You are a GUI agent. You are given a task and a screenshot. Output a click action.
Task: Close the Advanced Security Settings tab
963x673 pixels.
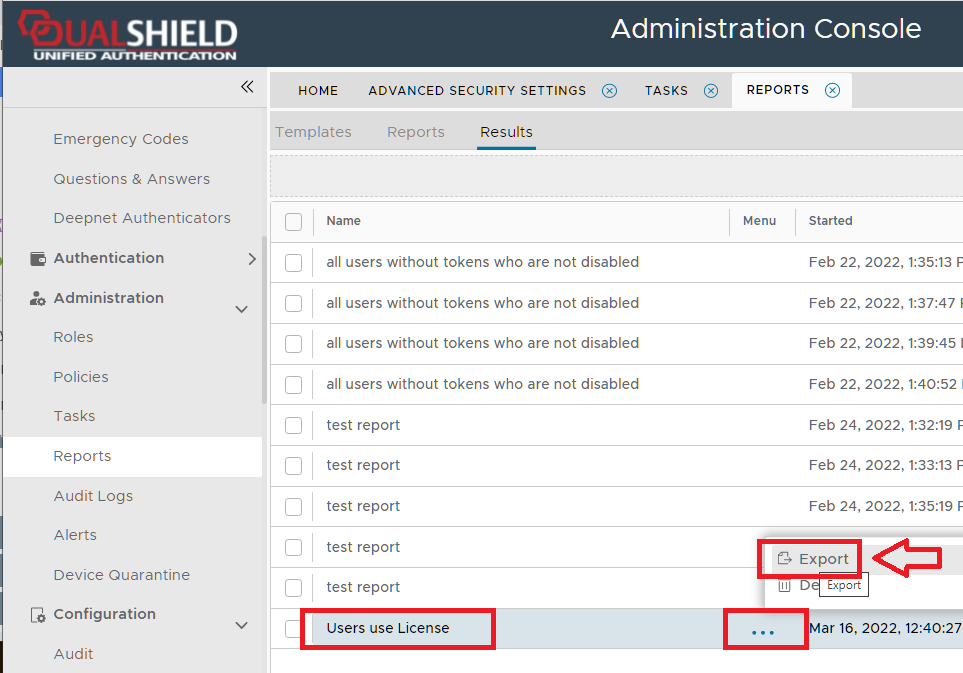click(x=609, y=90)
